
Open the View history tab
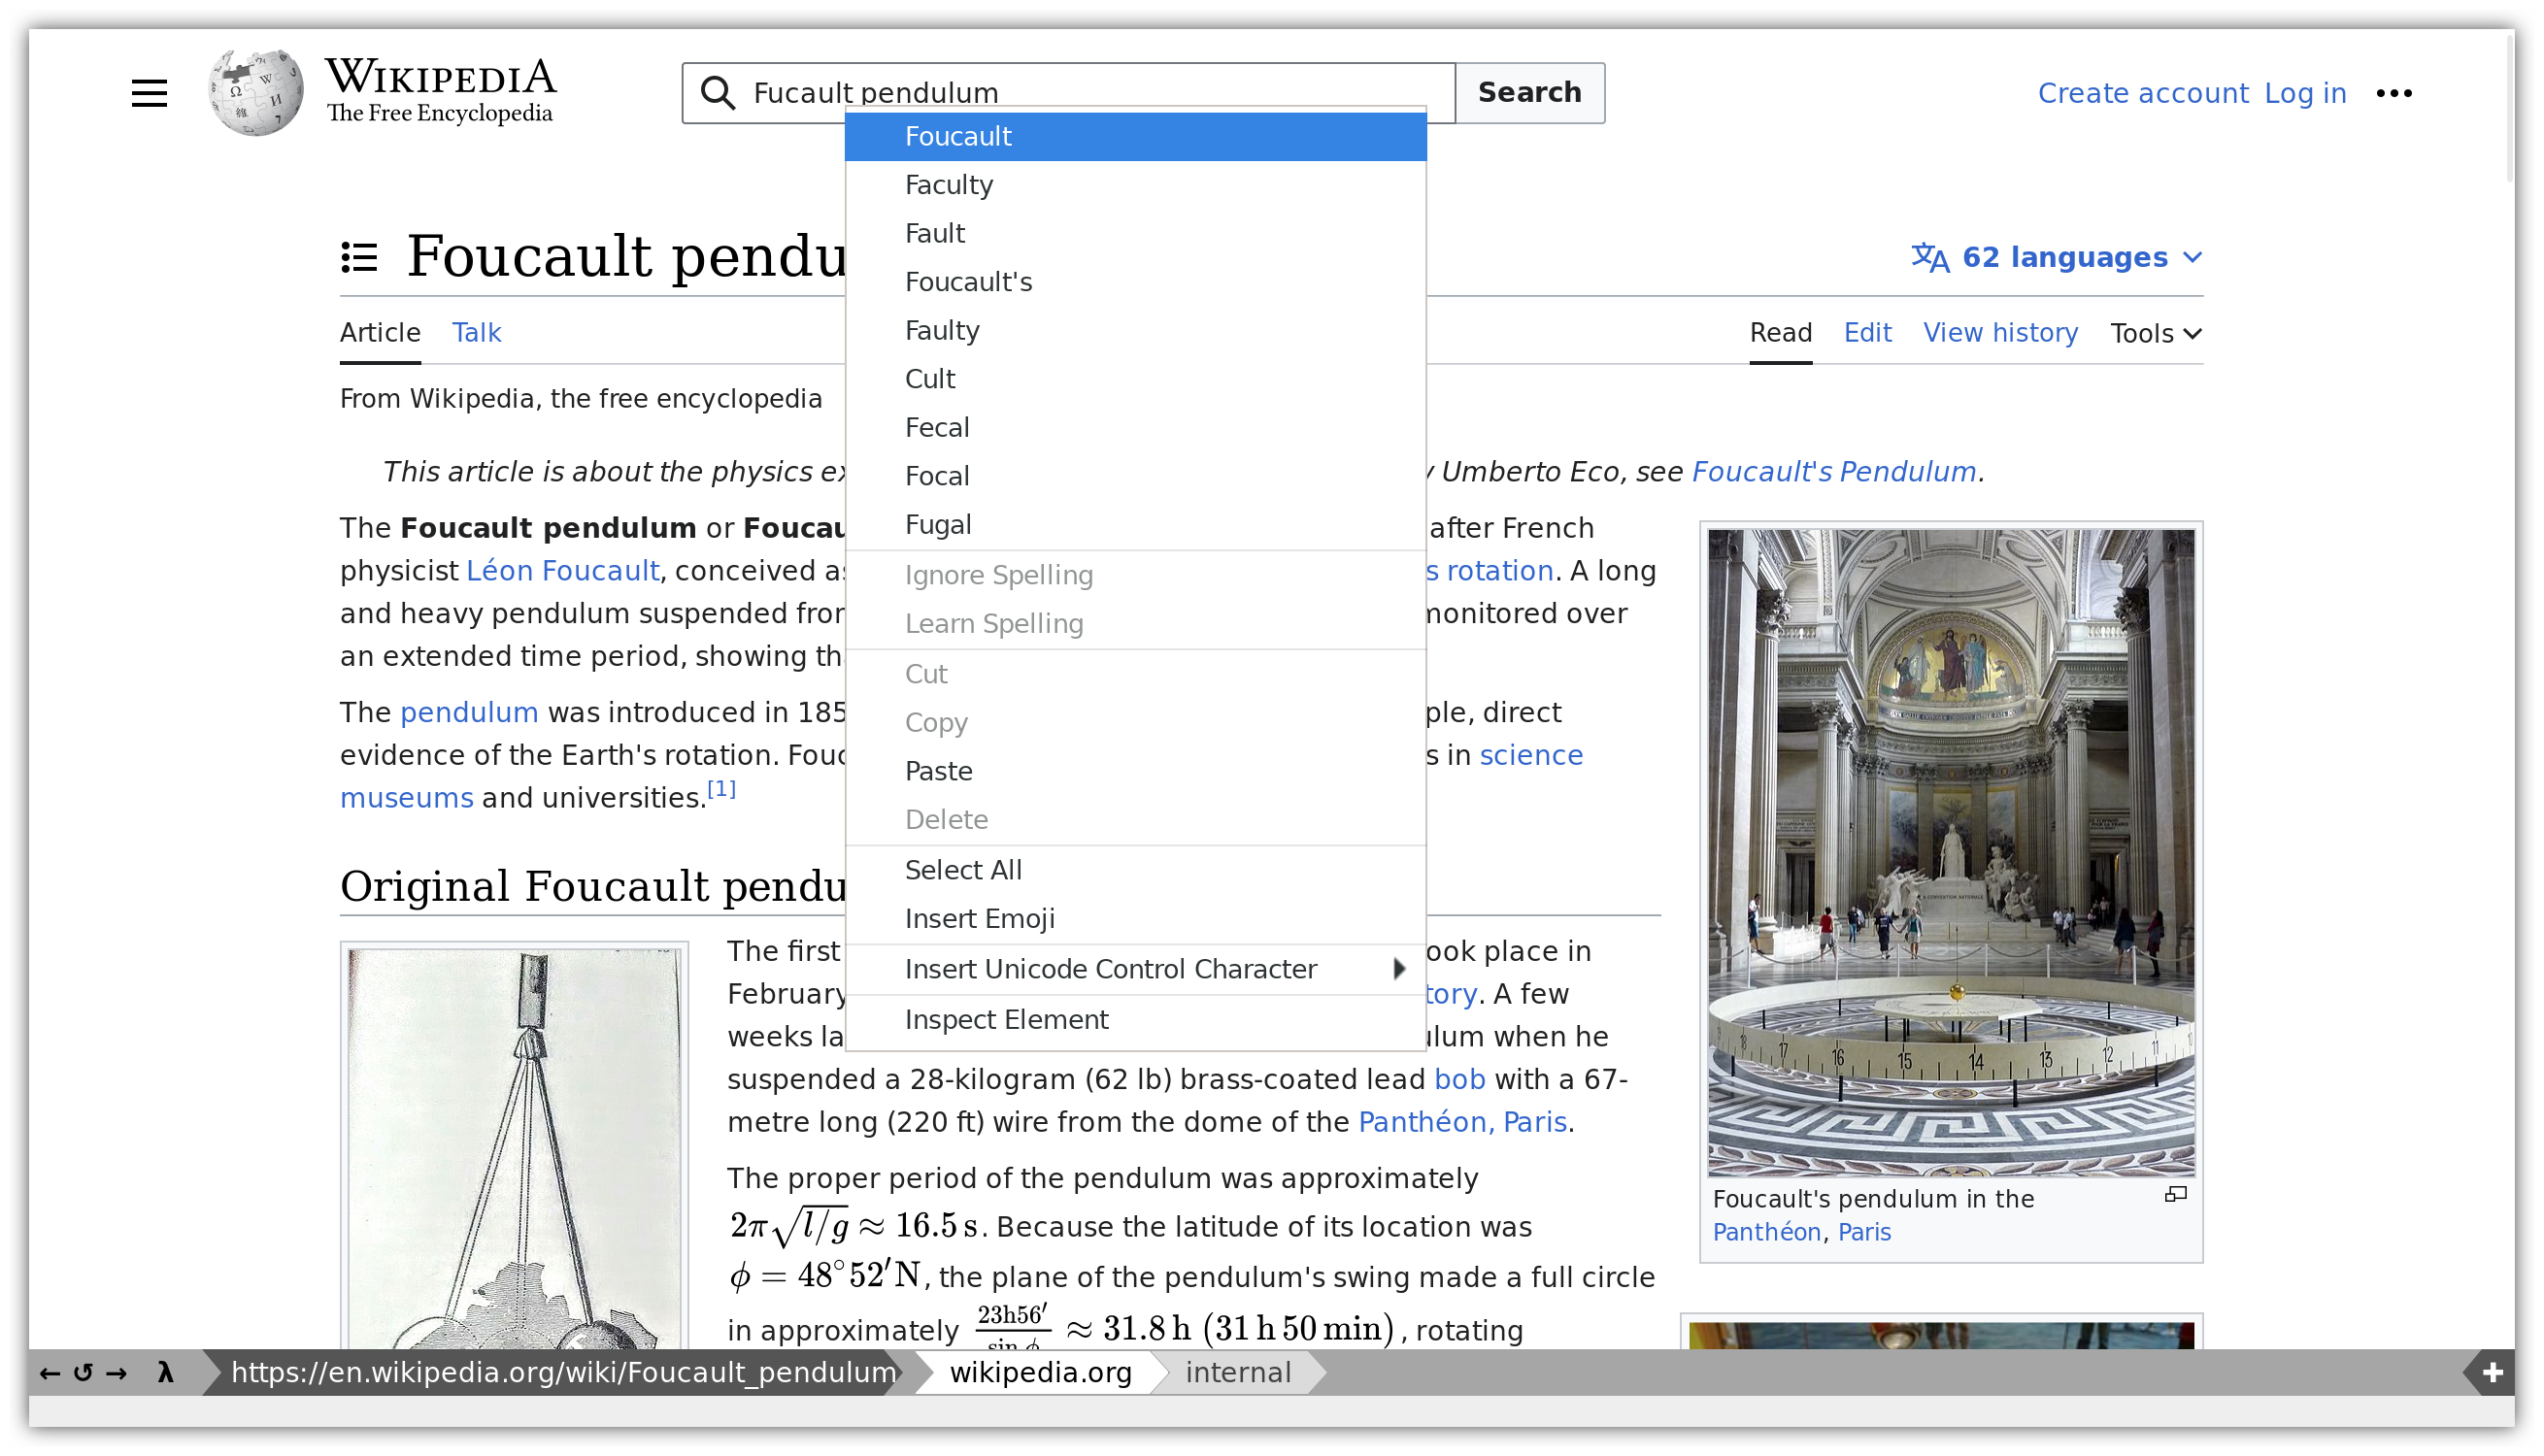[2000, 333]
